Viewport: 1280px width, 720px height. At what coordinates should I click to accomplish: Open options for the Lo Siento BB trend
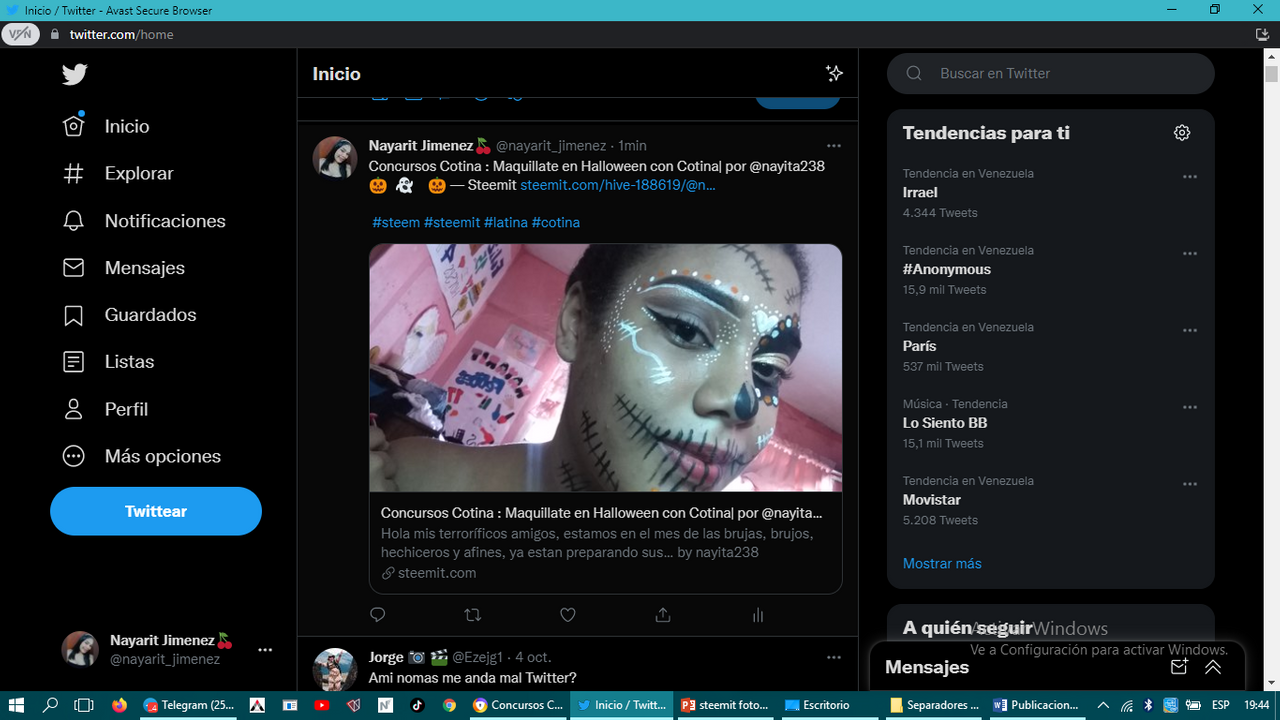(1190, 408)
